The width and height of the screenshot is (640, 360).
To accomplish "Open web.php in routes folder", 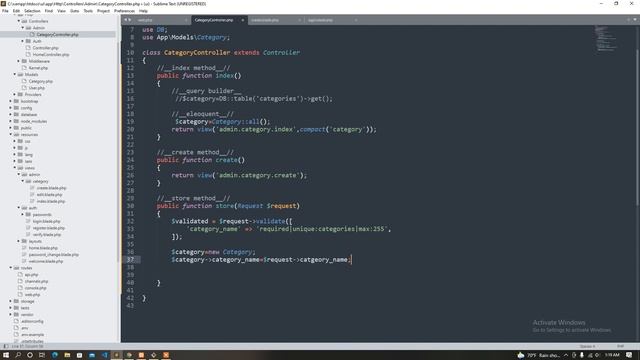I will 32,295.
